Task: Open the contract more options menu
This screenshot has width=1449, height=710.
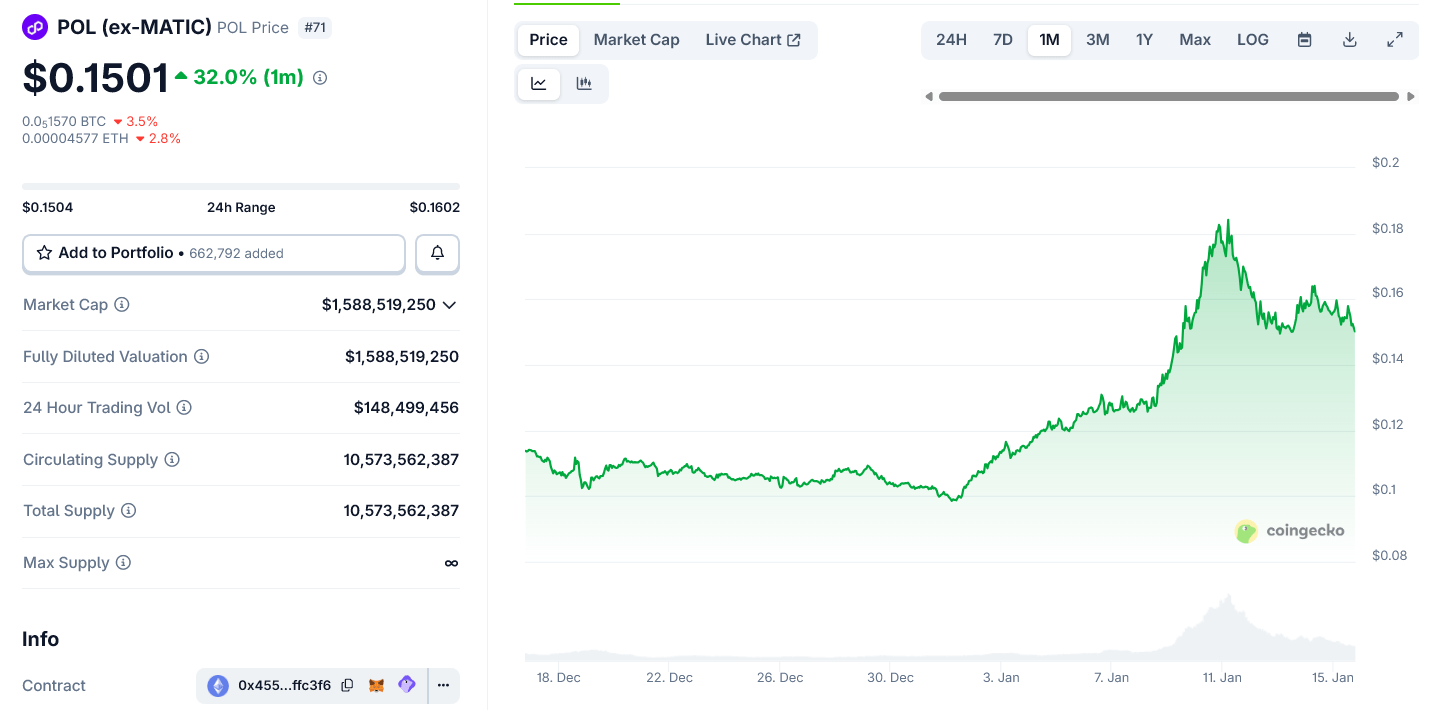Action: pos(443,686)
